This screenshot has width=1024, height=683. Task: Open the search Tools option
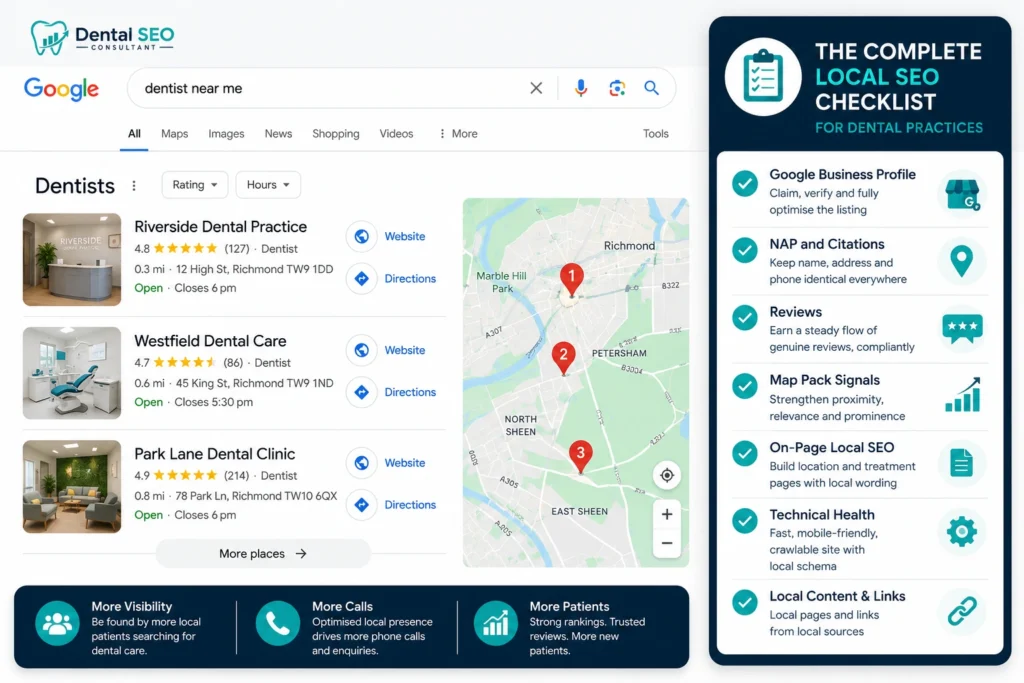[x=656, y=133]
